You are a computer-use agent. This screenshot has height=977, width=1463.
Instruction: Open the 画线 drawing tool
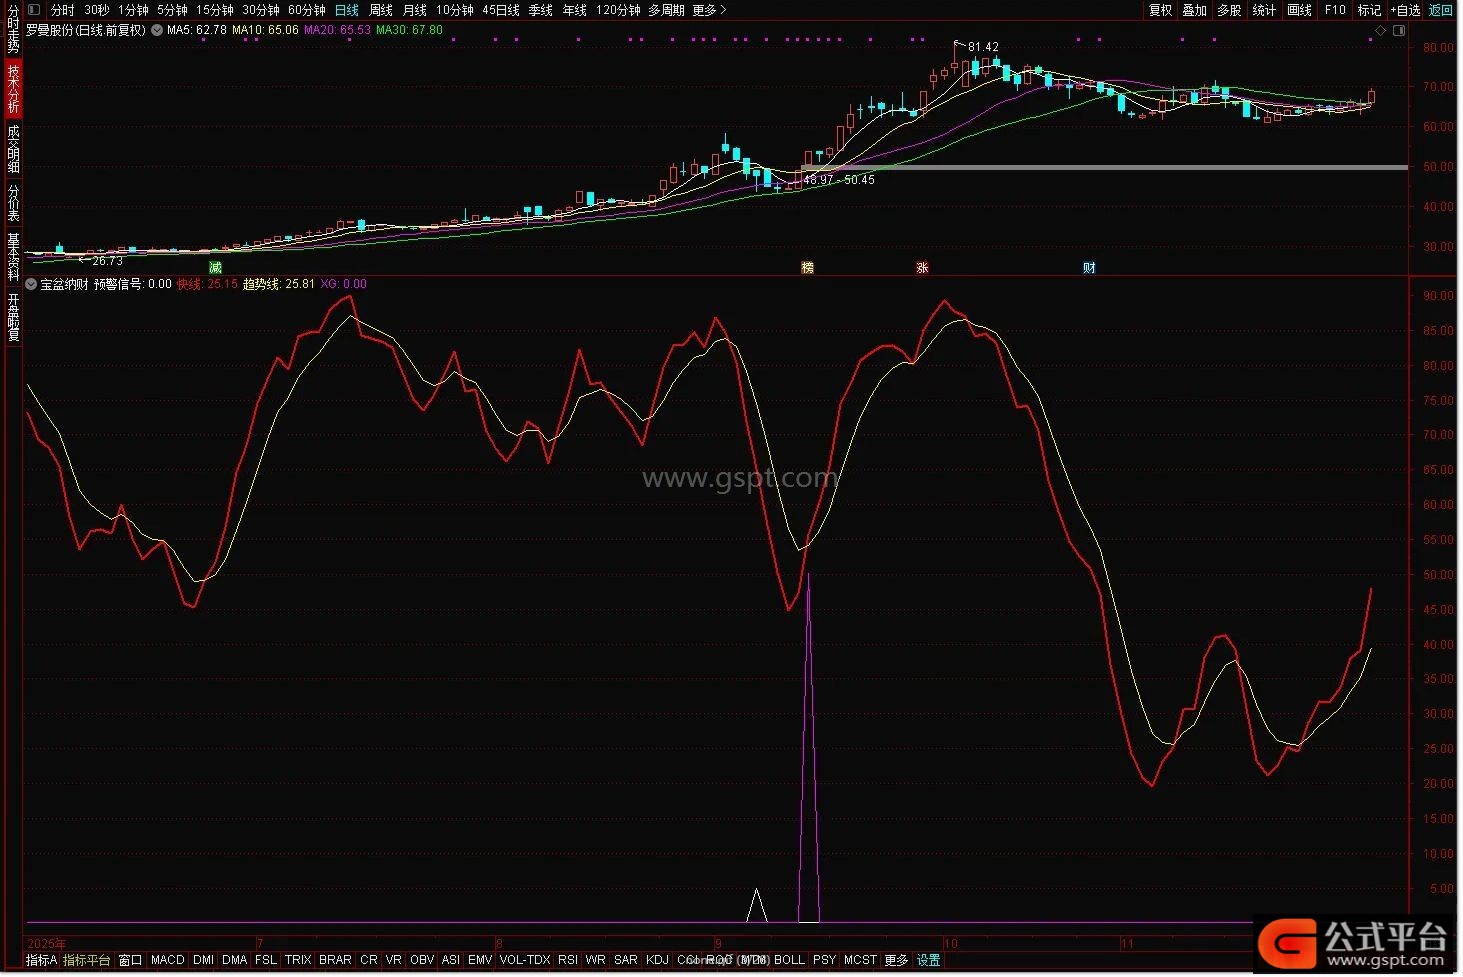coord(1299,10)
